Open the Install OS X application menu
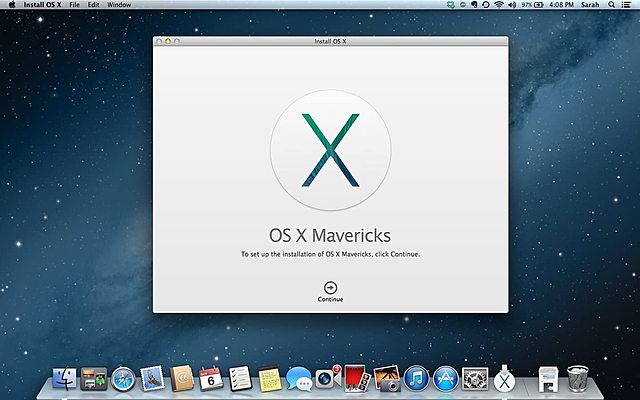Image resolution: width=640 pixels, height=400 pixels. click(x=42, y=4)
